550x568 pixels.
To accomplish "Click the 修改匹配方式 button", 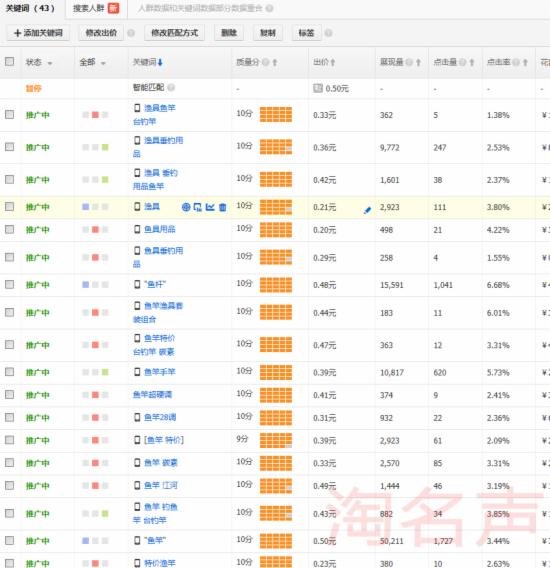I will click(x=174, y=33).
